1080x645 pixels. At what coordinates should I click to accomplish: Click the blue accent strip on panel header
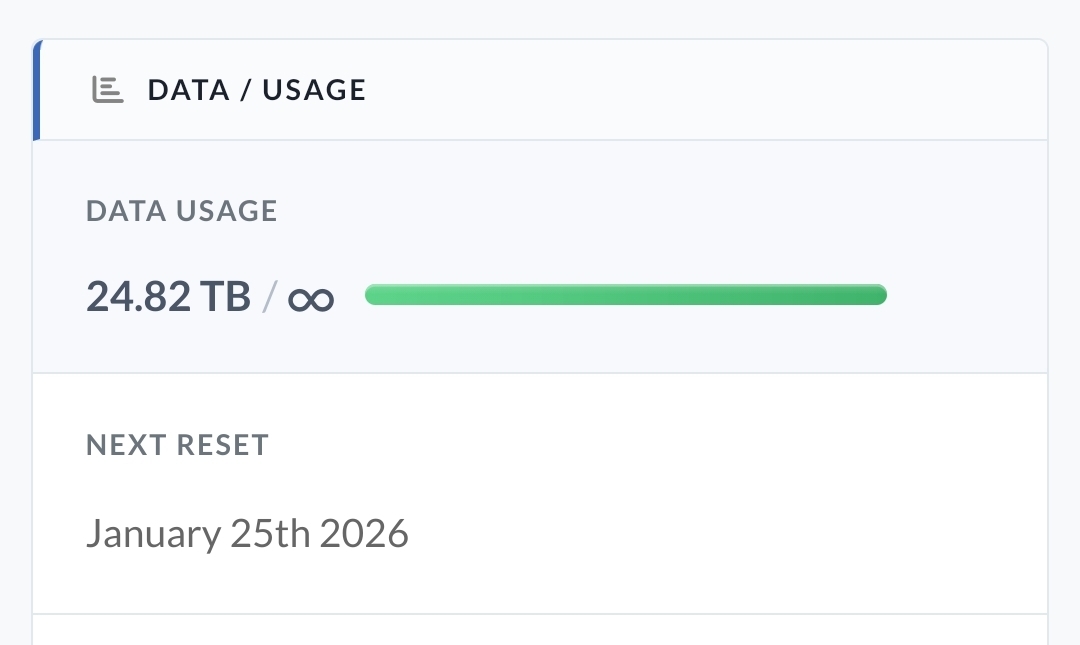pyautogui.click(x=36, y=90)
